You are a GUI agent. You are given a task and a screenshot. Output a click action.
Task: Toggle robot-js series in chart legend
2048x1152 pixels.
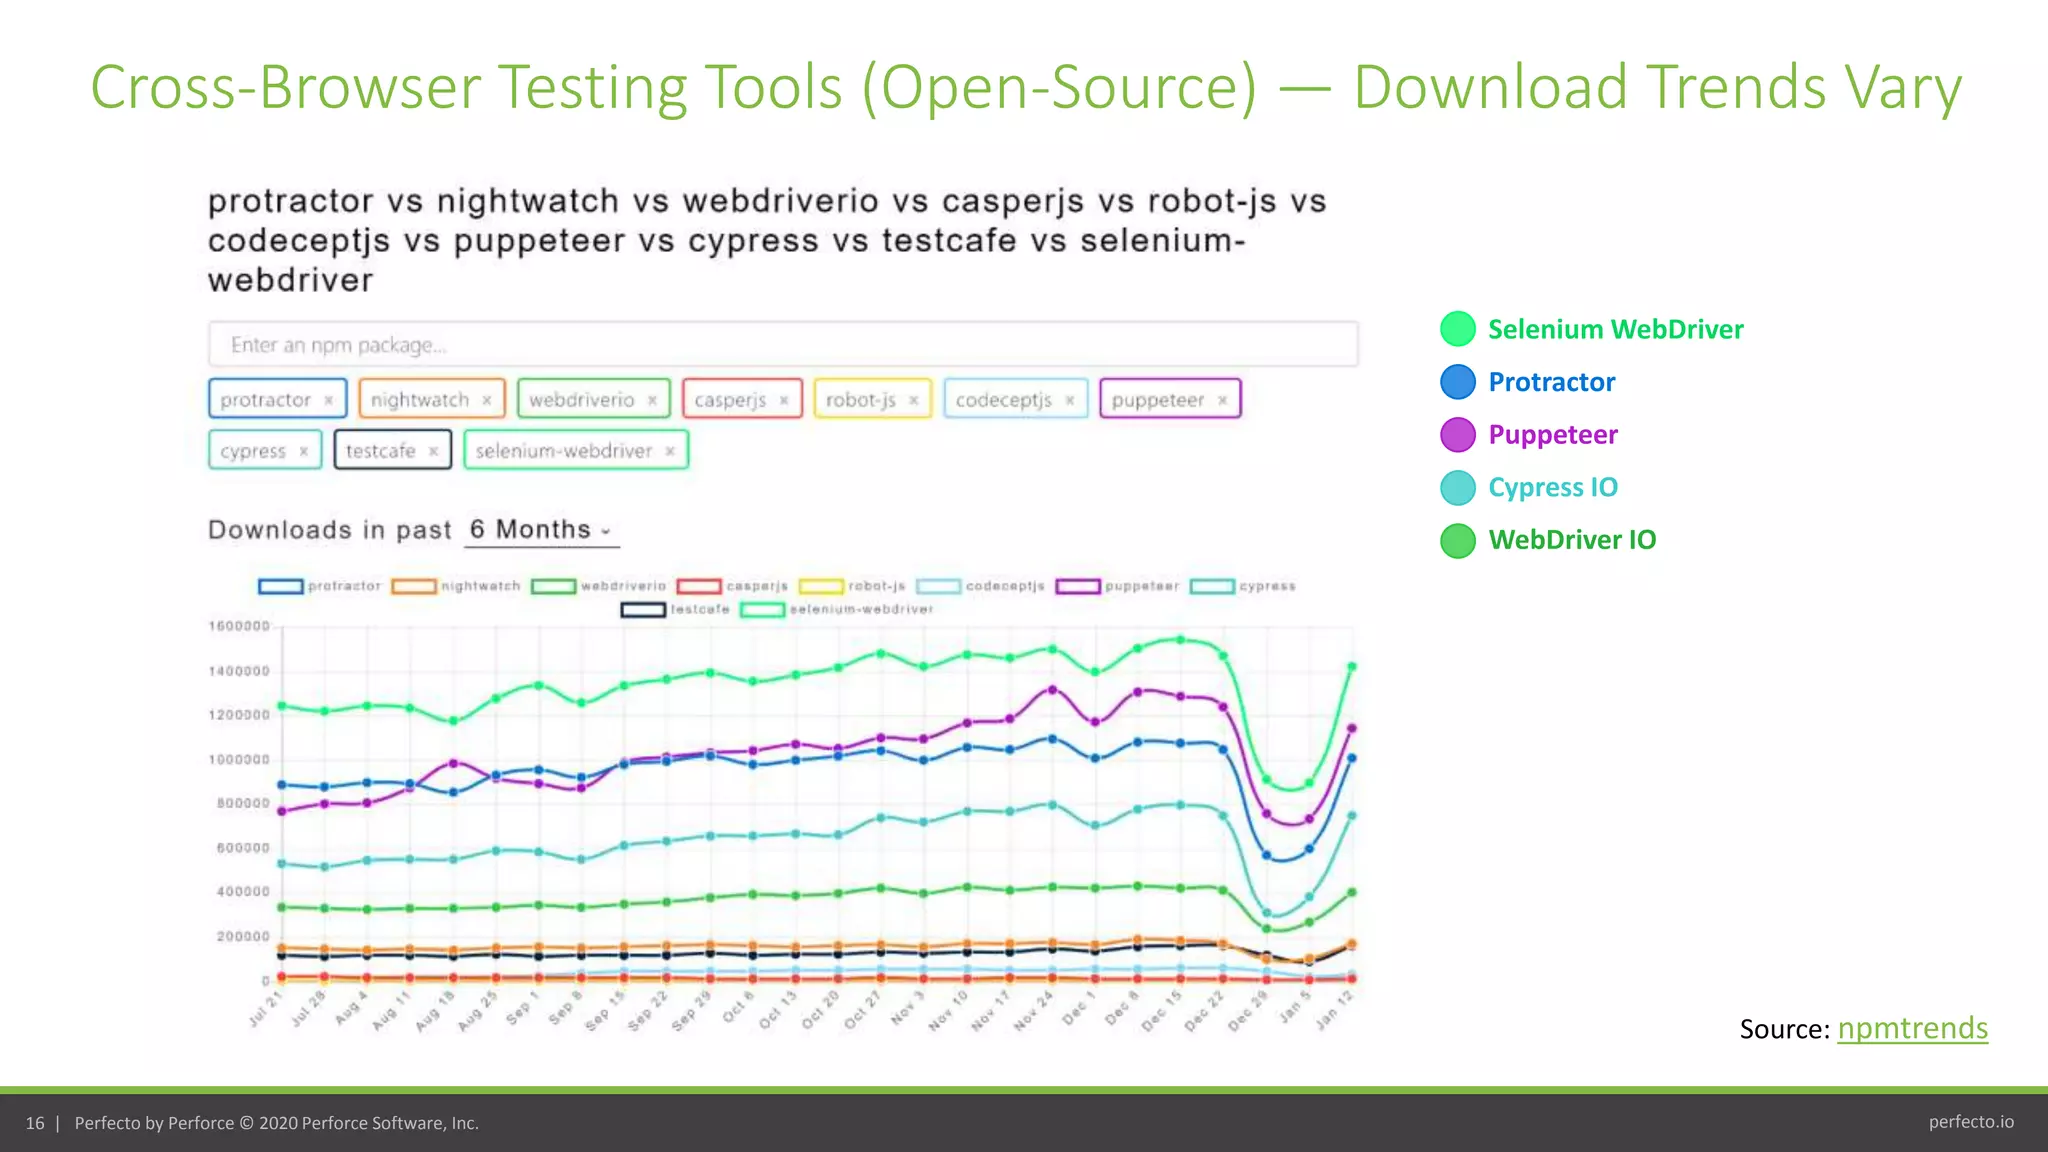(852, 586)
